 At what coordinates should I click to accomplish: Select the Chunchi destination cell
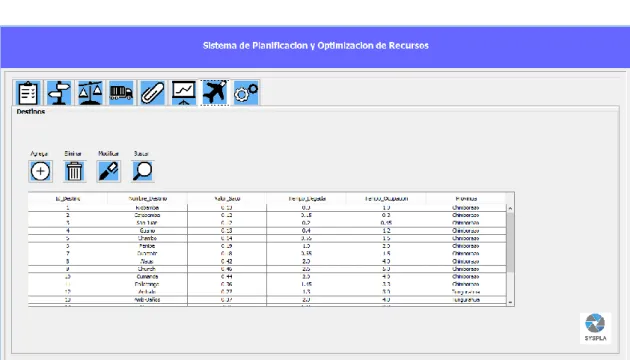point(147,269)
